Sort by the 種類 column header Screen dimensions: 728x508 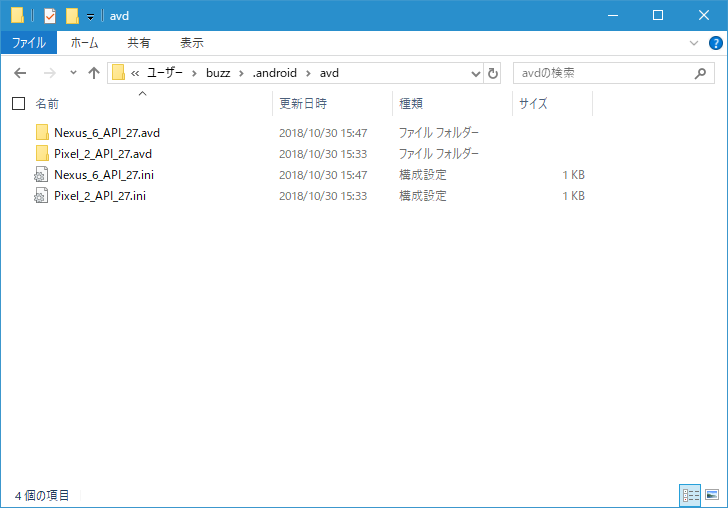(x=411, y=103)
